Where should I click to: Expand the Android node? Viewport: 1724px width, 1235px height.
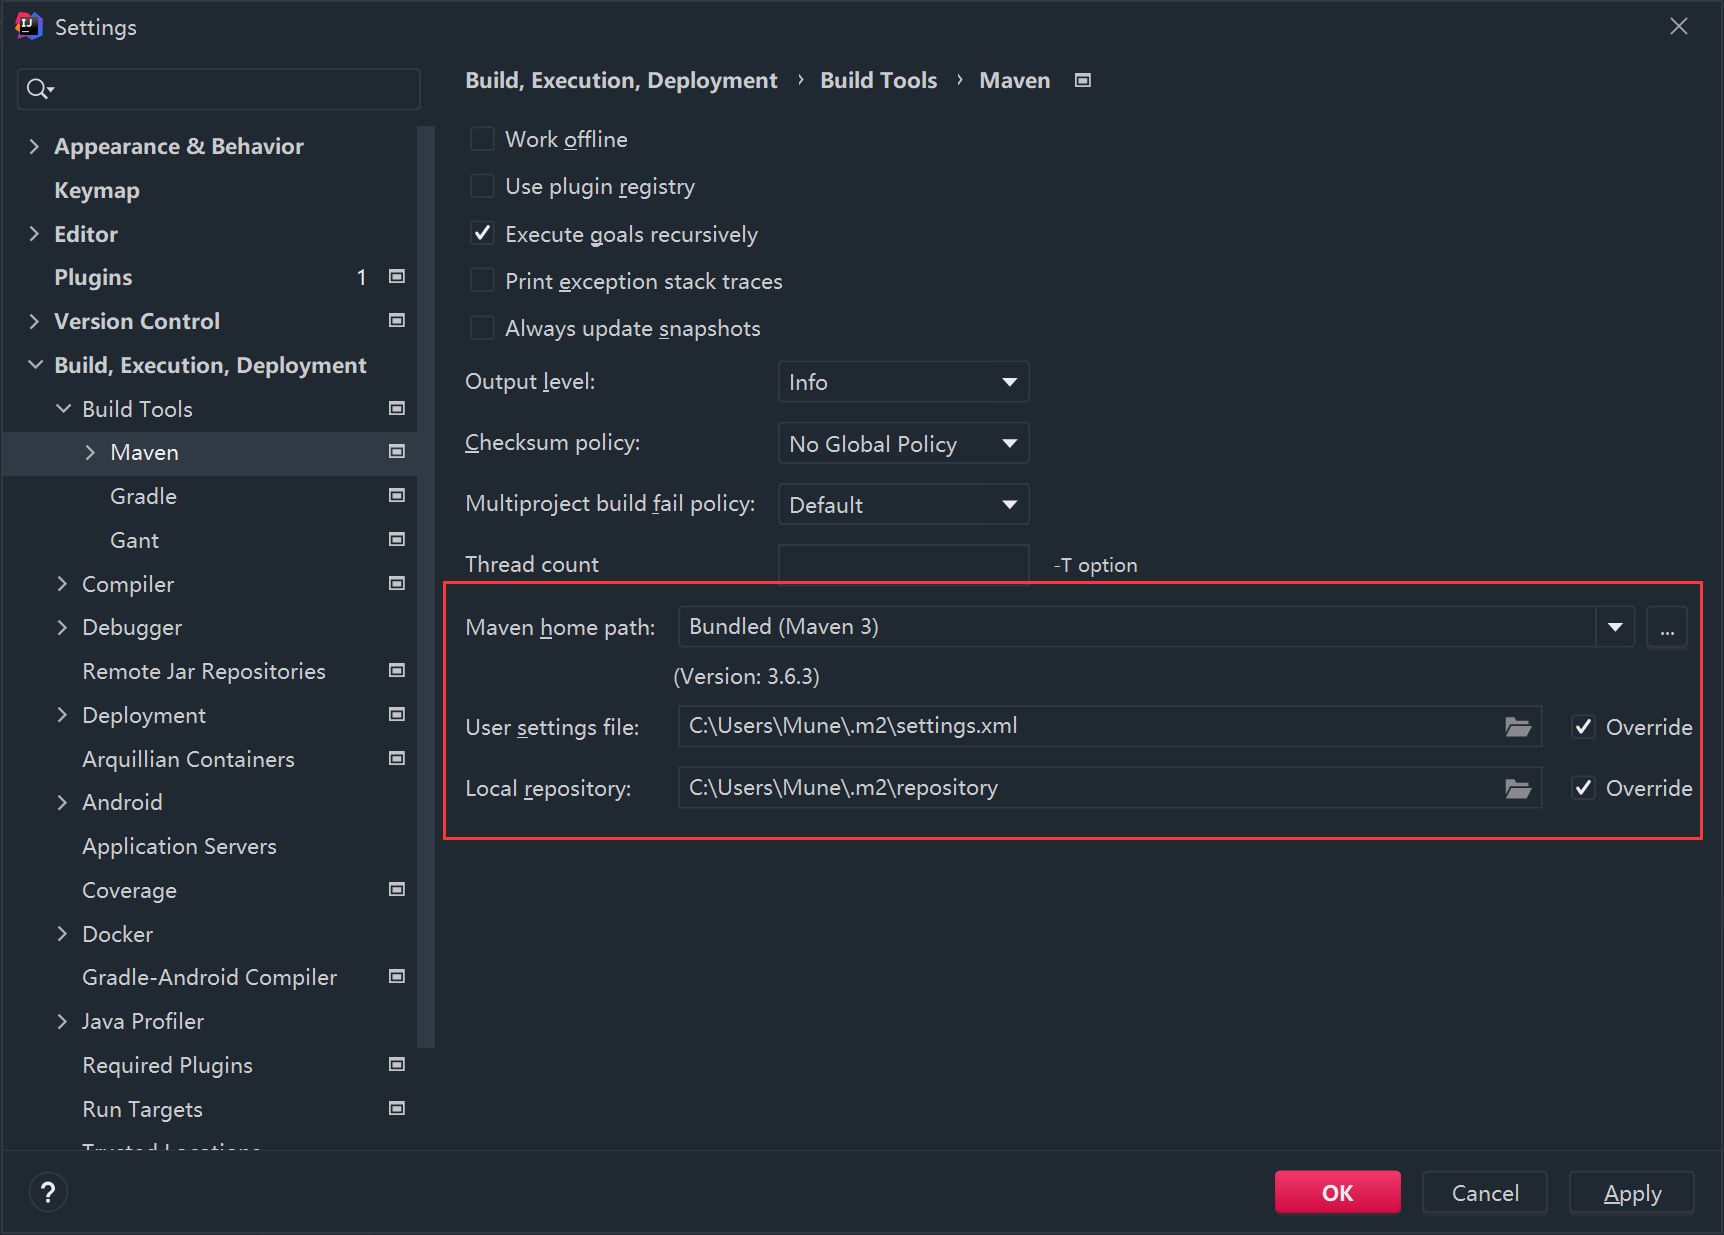[x=62, y=803]
